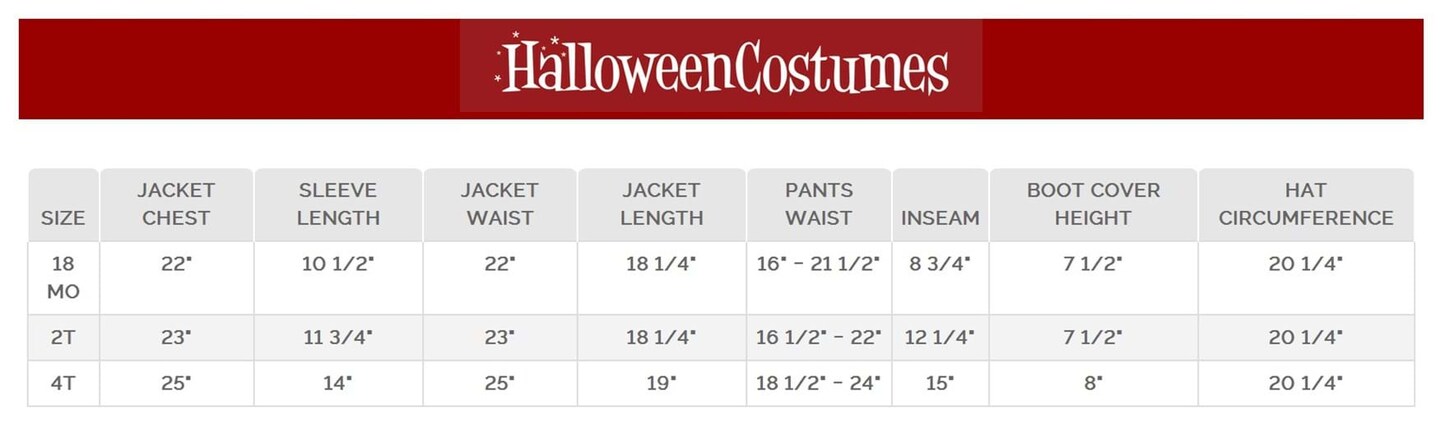Click the 8" boot cover height cell
Viewport: 1440px width, 434px height.
point(1093,383)
